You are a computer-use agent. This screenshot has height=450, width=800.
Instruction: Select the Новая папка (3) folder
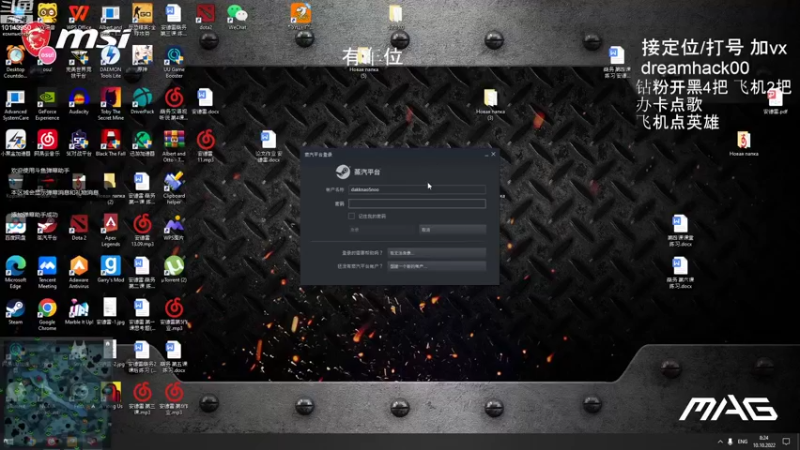pos(490,105)
